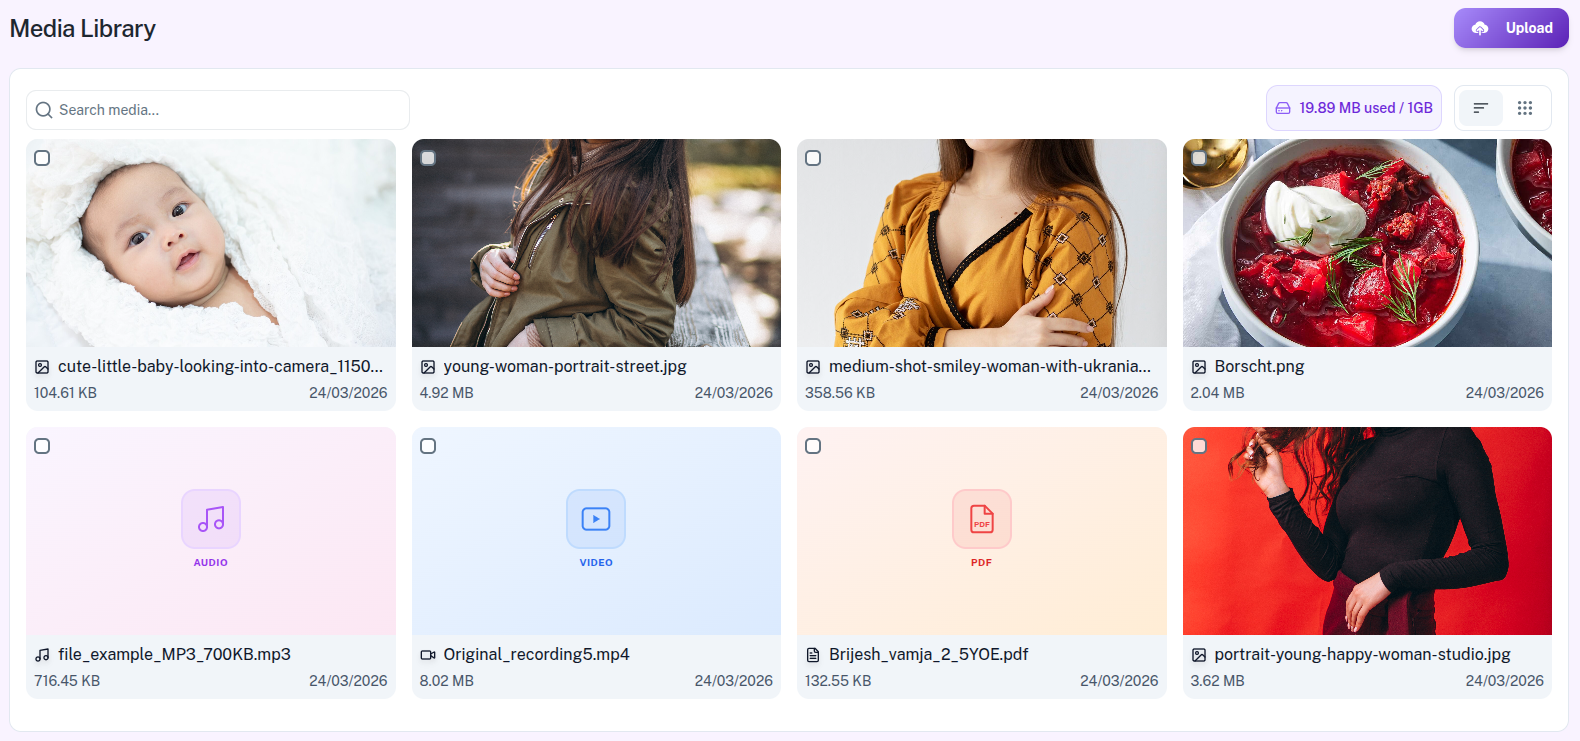Click the blue VIDEO play icon
This screenshot has height=741, width=1580.
pyautogui.click(x=596, y=519)
